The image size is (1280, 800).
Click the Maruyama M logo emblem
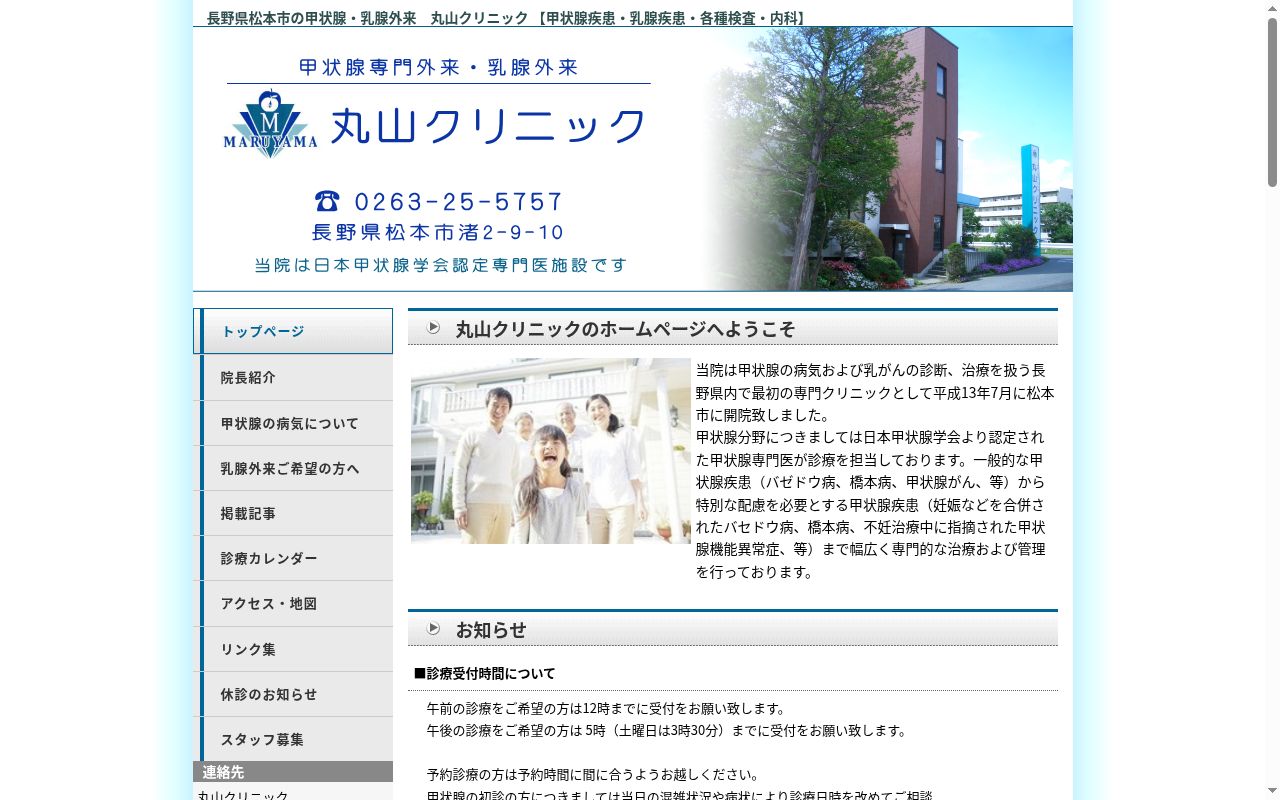[x=270, y=124]
